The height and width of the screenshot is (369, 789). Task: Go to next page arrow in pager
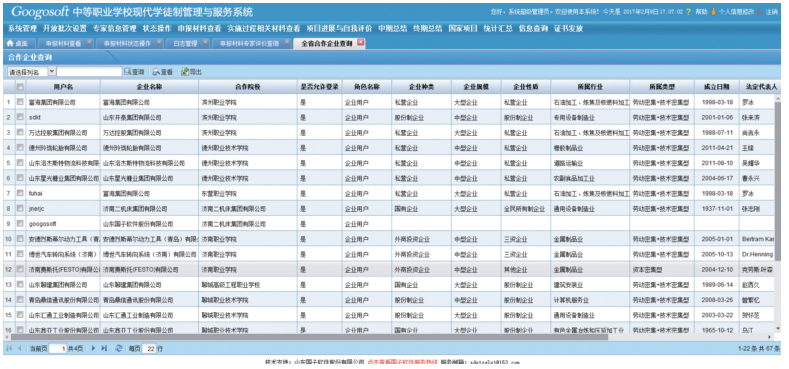coord(93,348)
